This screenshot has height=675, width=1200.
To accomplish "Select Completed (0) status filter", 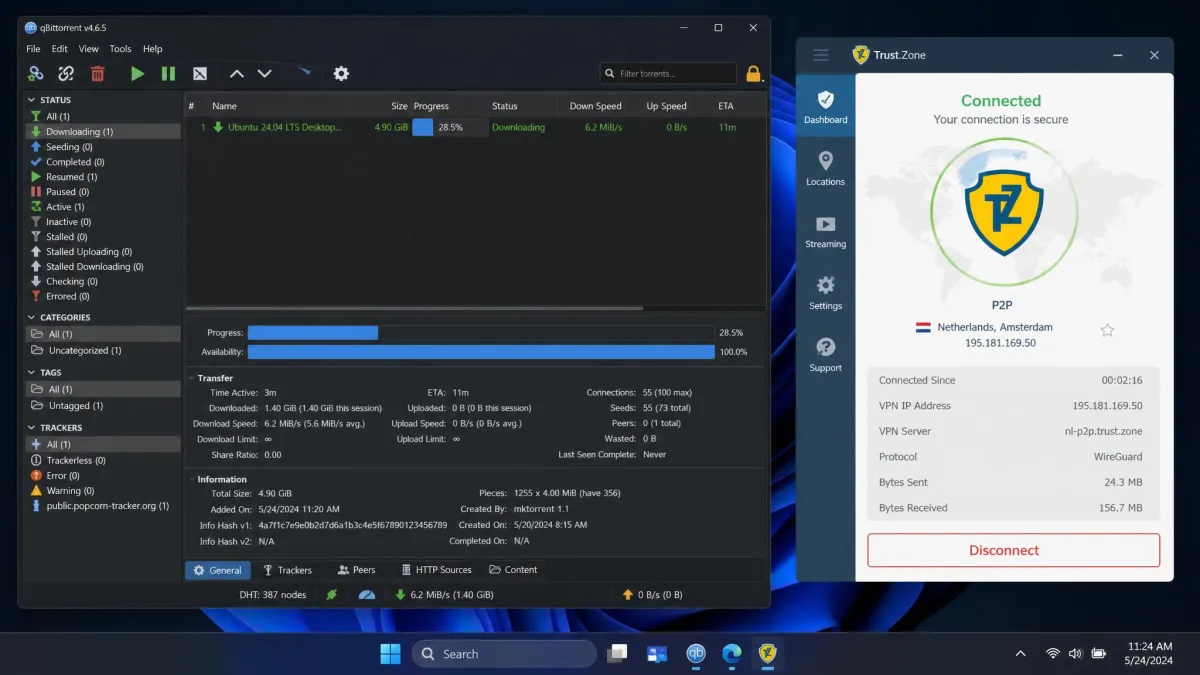I will [103, 162].
